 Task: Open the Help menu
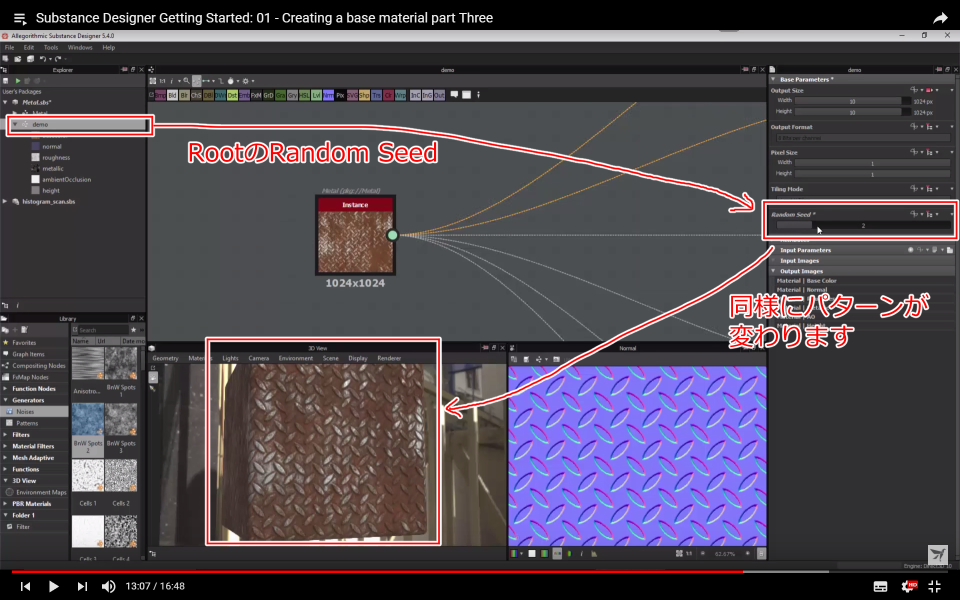pyautogui.click(x=108, y=47)
